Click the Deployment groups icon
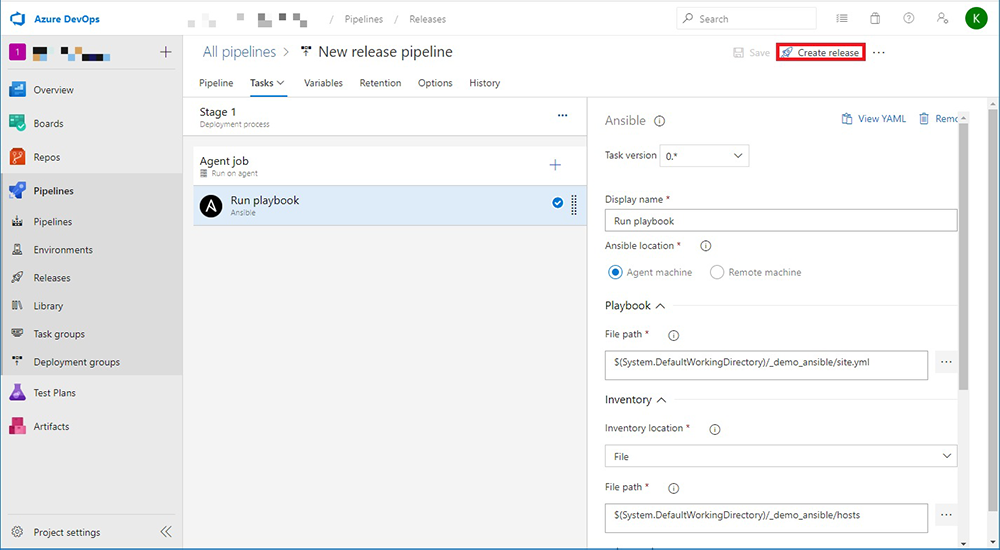 (x=17, y=362)
